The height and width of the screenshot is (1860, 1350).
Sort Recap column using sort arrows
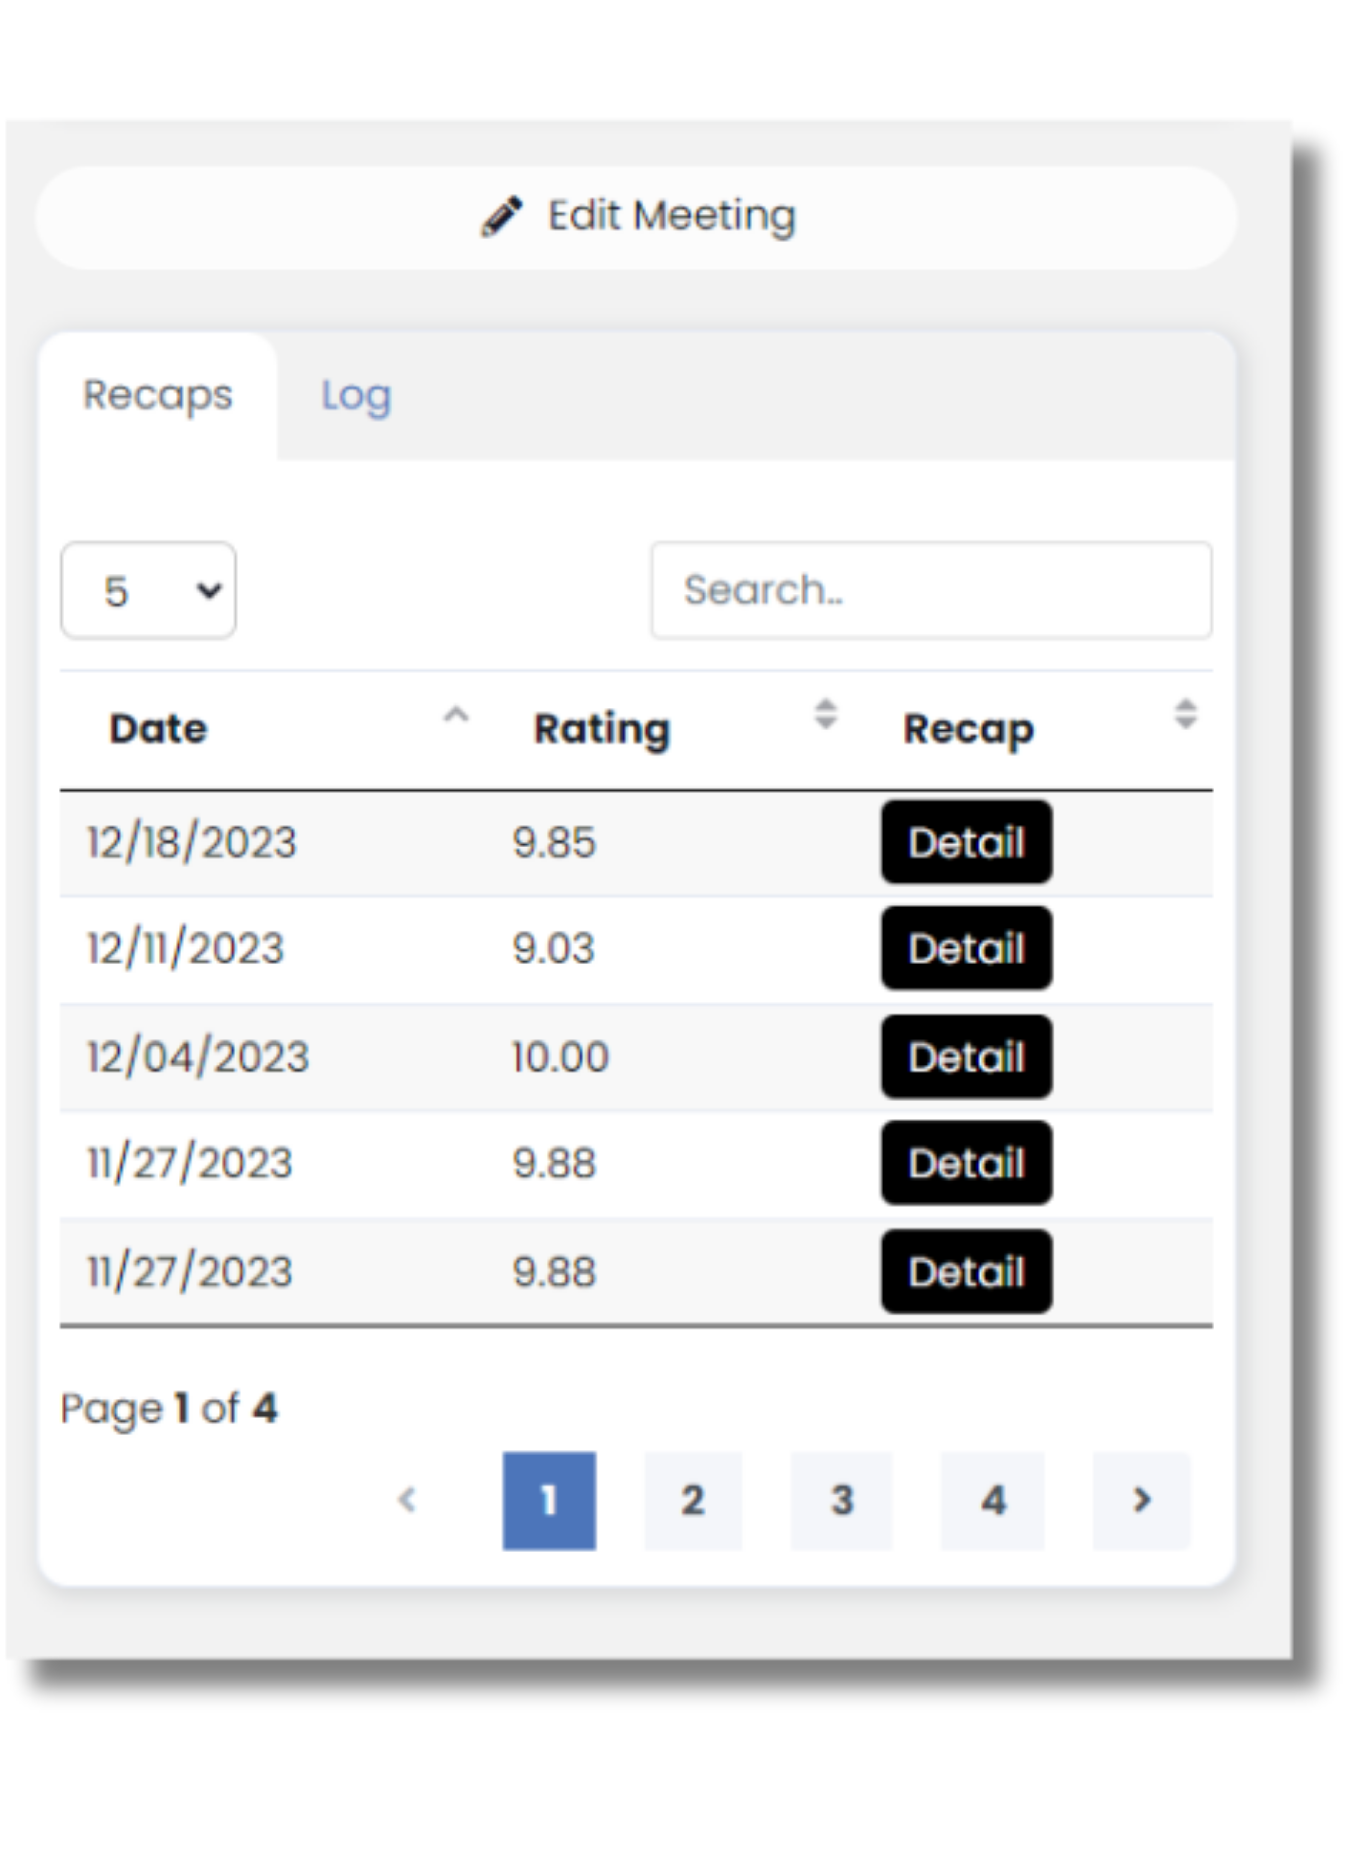[x=1185, y=714]
